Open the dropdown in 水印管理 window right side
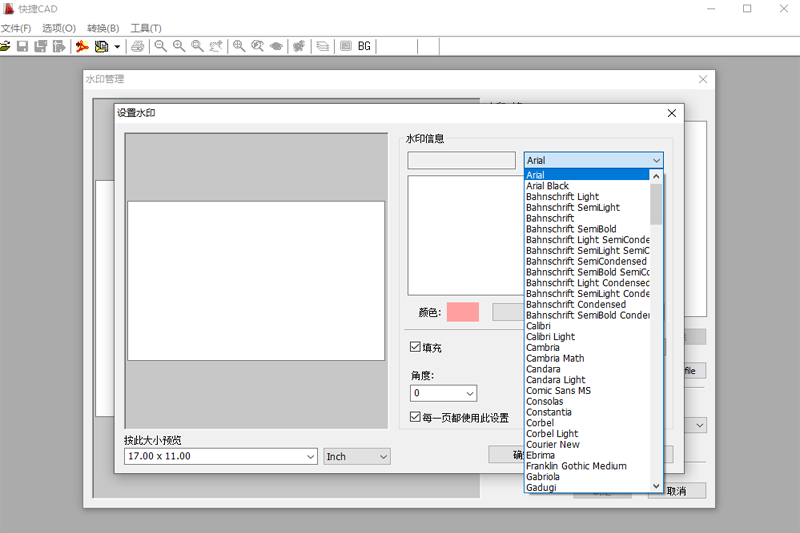800x533 pixels. pyautogui.click(x=699, y=425)
